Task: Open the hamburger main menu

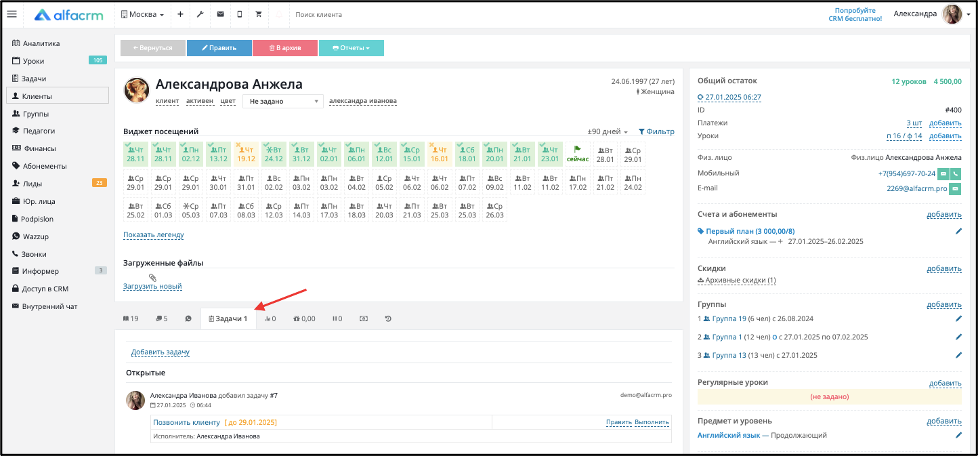Action: click(x=12, y=14)
